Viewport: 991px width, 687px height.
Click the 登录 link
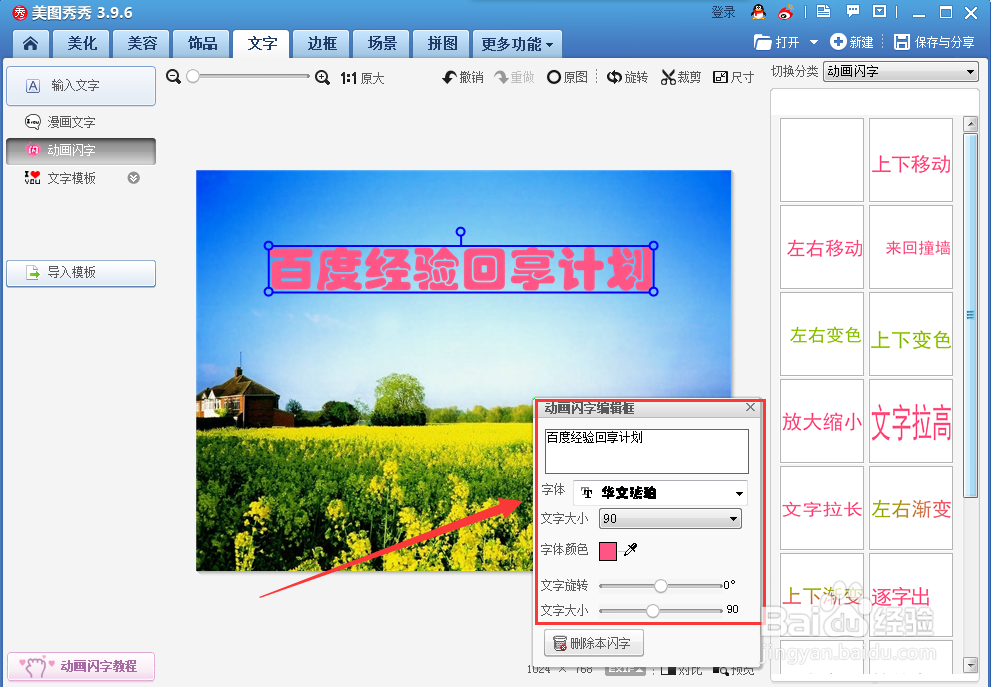[x=723, y=12]
